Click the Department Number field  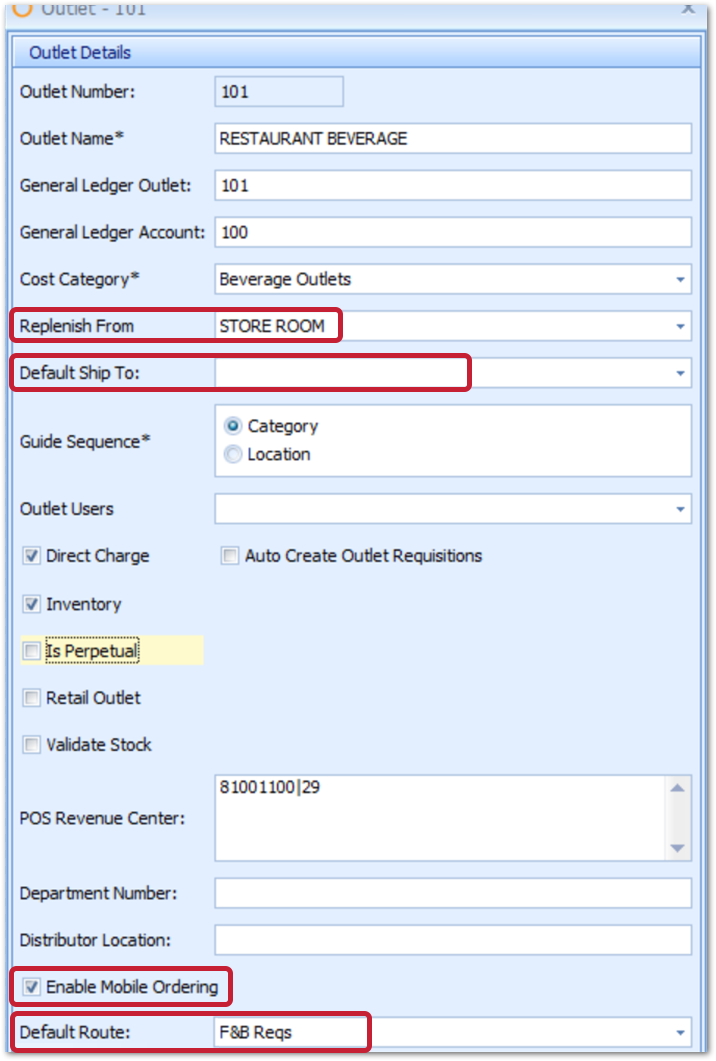(x=450, y=893)
